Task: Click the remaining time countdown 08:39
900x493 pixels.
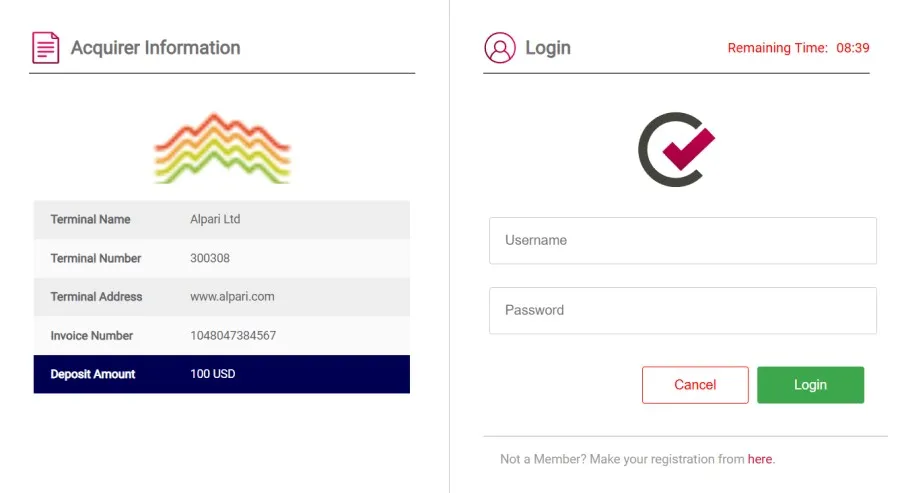Action: point(852,48)
